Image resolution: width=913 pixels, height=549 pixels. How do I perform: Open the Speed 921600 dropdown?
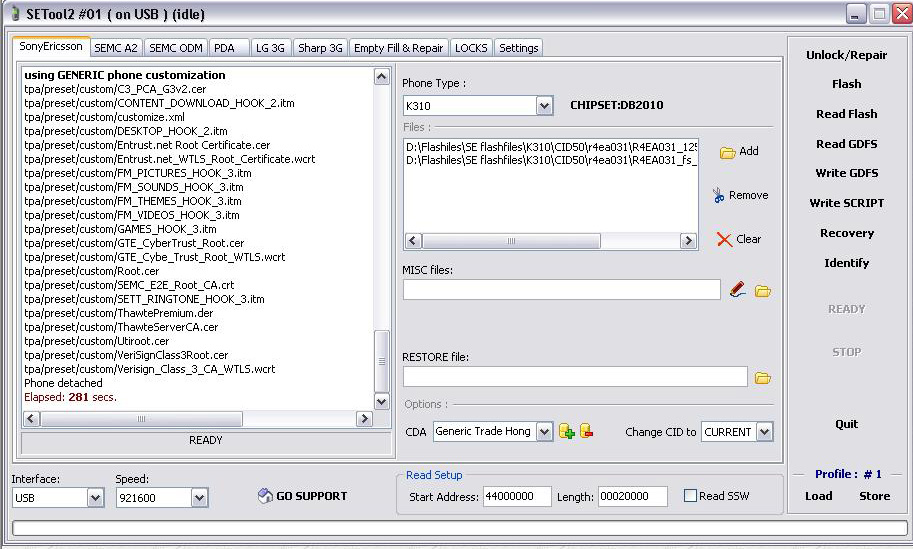coord(199,498)
